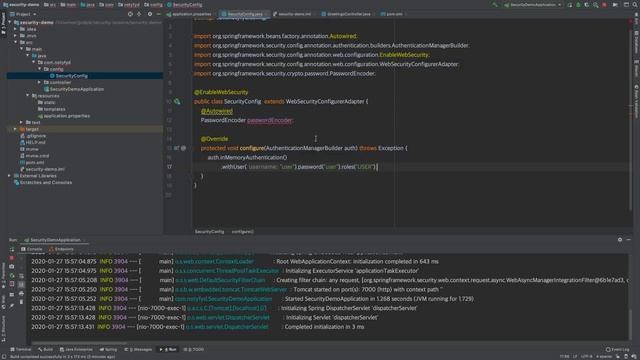Open the TODO tool window
Viewport: 640px width, 360px height.
pyautogui.click(x=194, y=349)
